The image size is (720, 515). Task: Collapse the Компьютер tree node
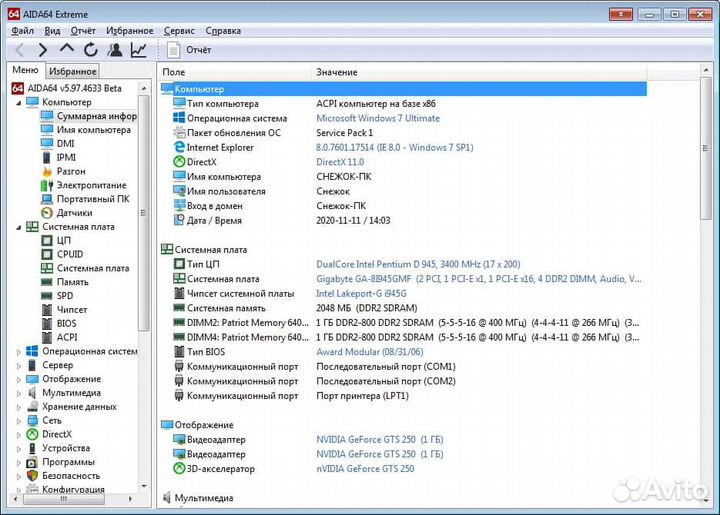click(19, 103)
